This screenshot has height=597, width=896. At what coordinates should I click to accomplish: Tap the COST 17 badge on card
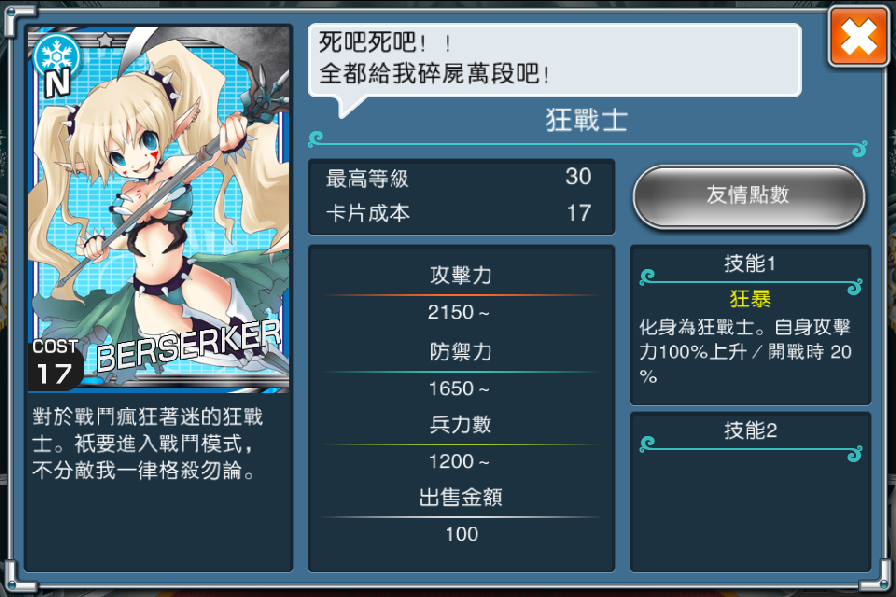(x=55, y=365)
